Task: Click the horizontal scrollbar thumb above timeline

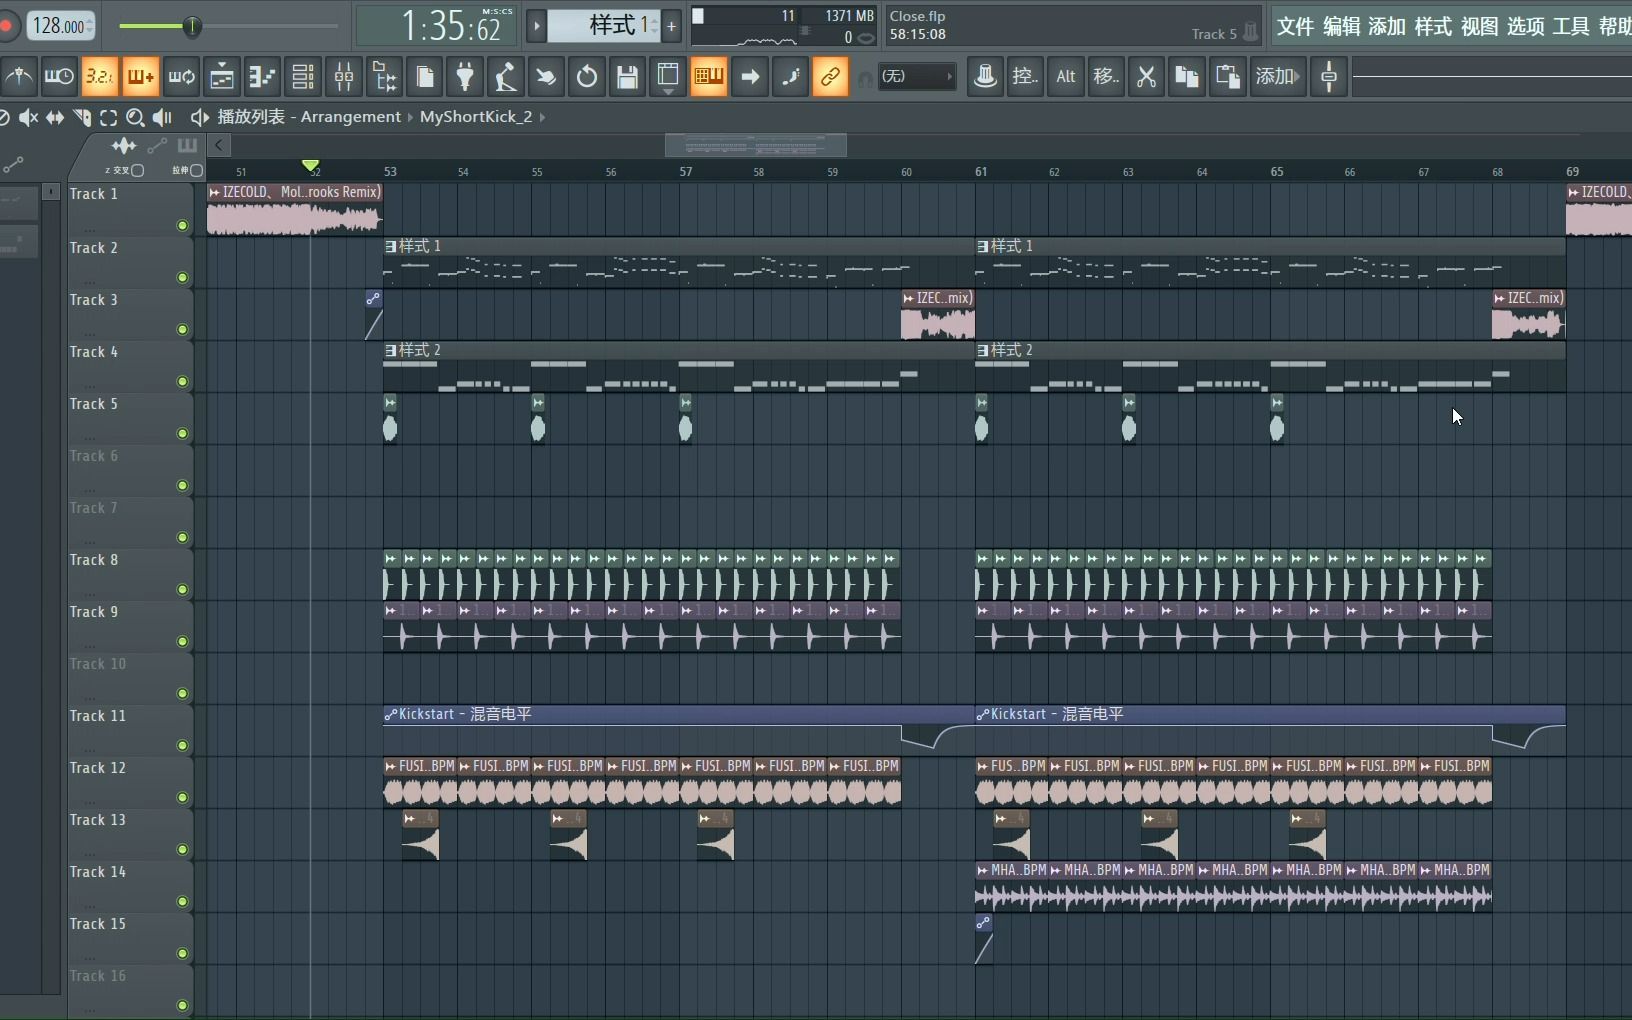Action: pos(756,146)
